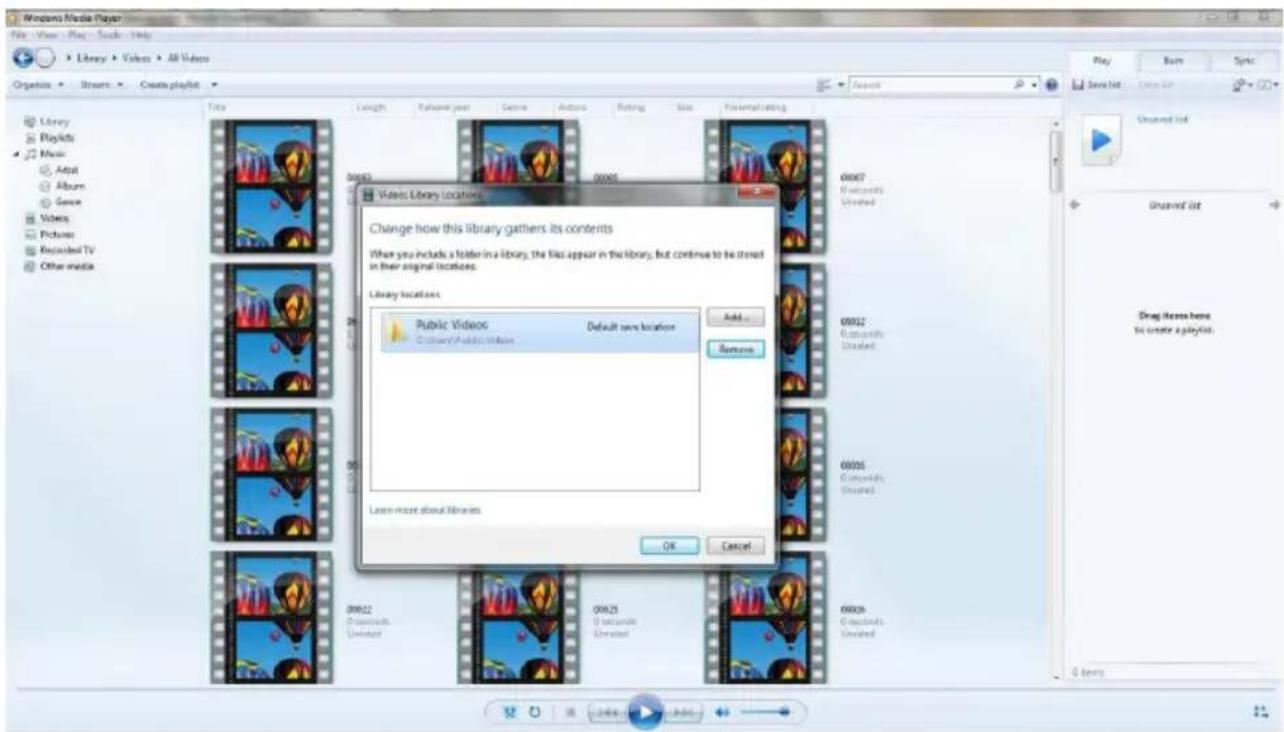
Task: Select Pictures in the navigation tree
Action: (51, 233)
